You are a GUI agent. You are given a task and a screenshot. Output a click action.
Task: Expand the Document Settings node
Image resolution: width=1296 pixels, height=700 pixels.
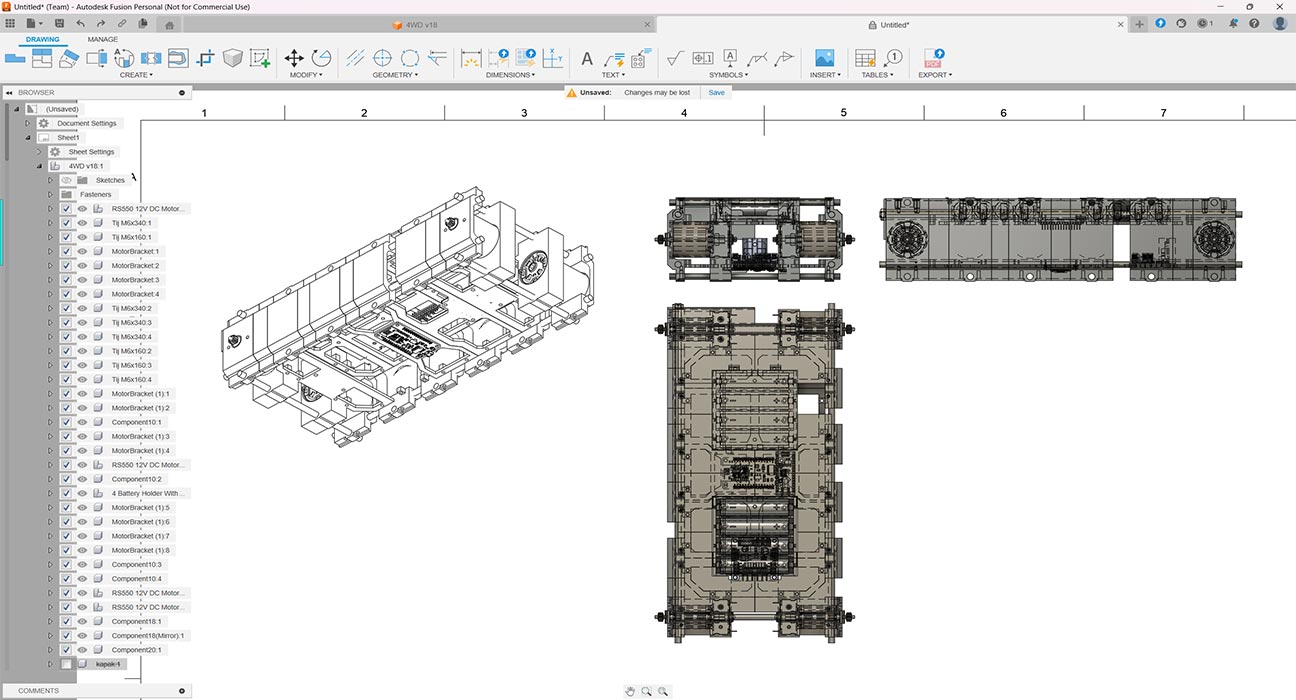coord(28,124)
